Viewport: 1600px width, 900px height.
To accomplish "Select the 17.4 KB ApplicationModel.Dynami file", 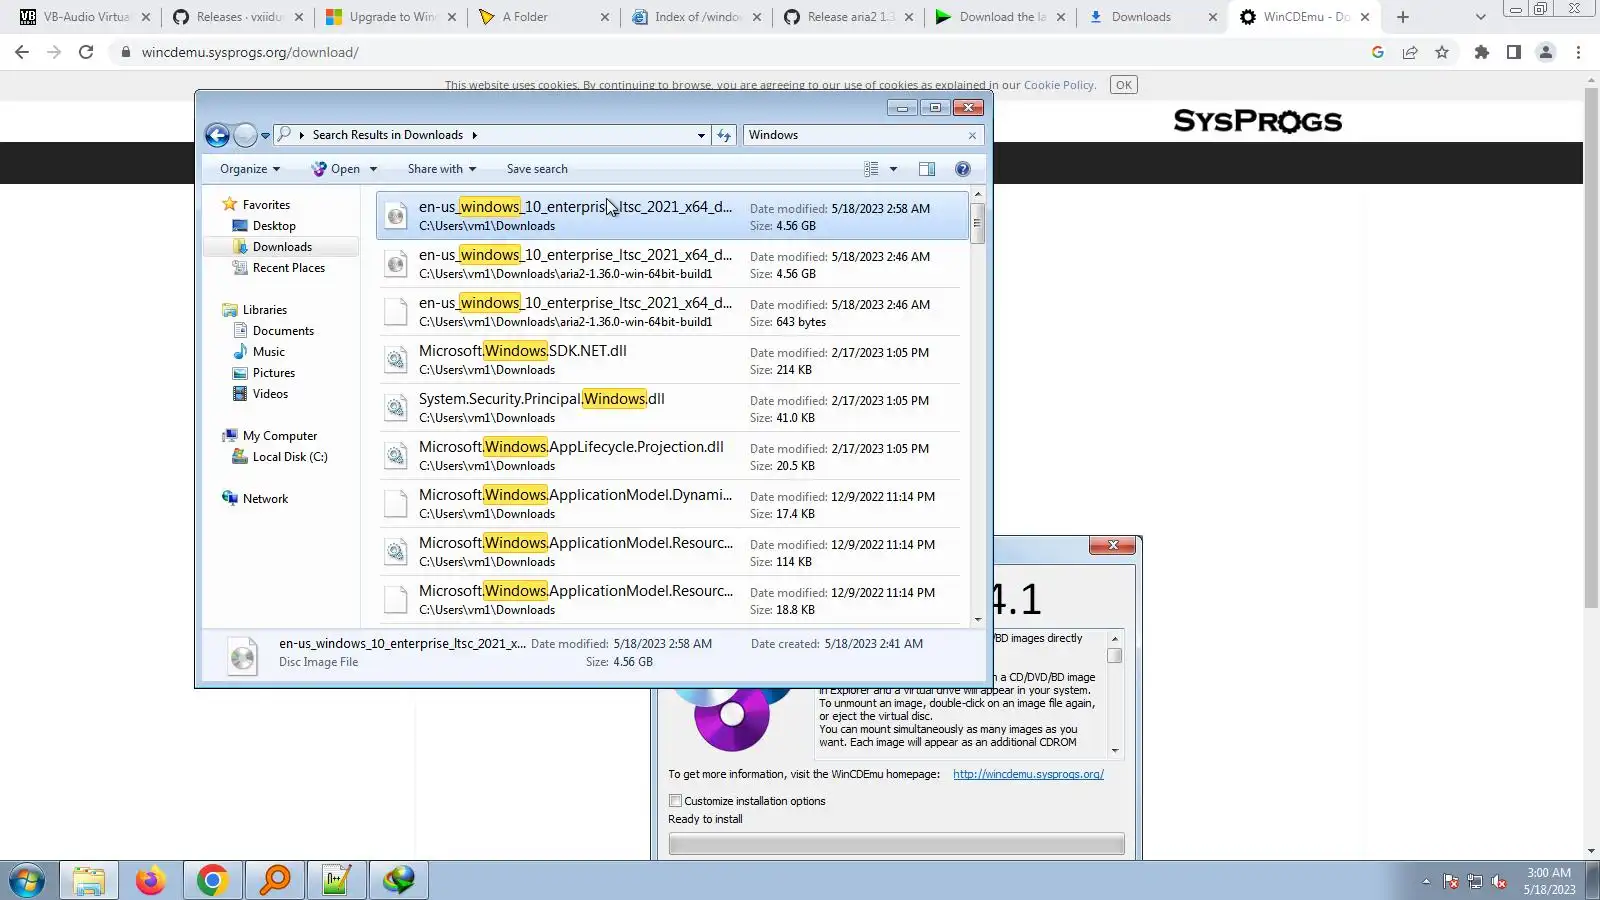I will (x=672, y=504).
